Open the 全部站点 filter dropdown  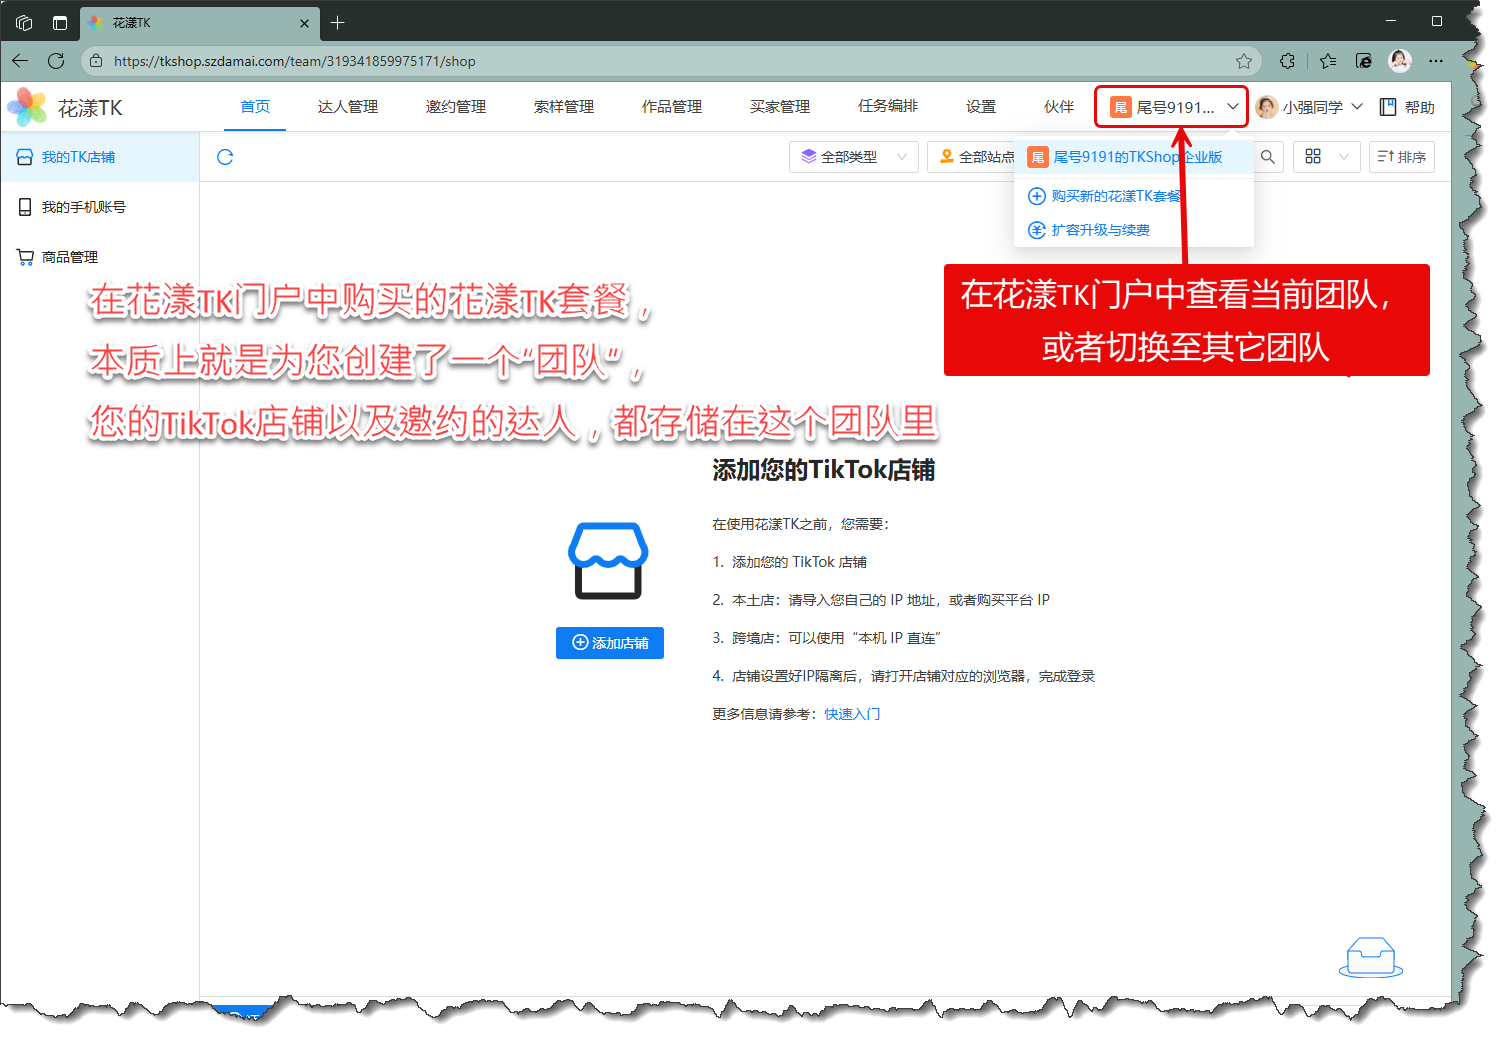[972, 157]
